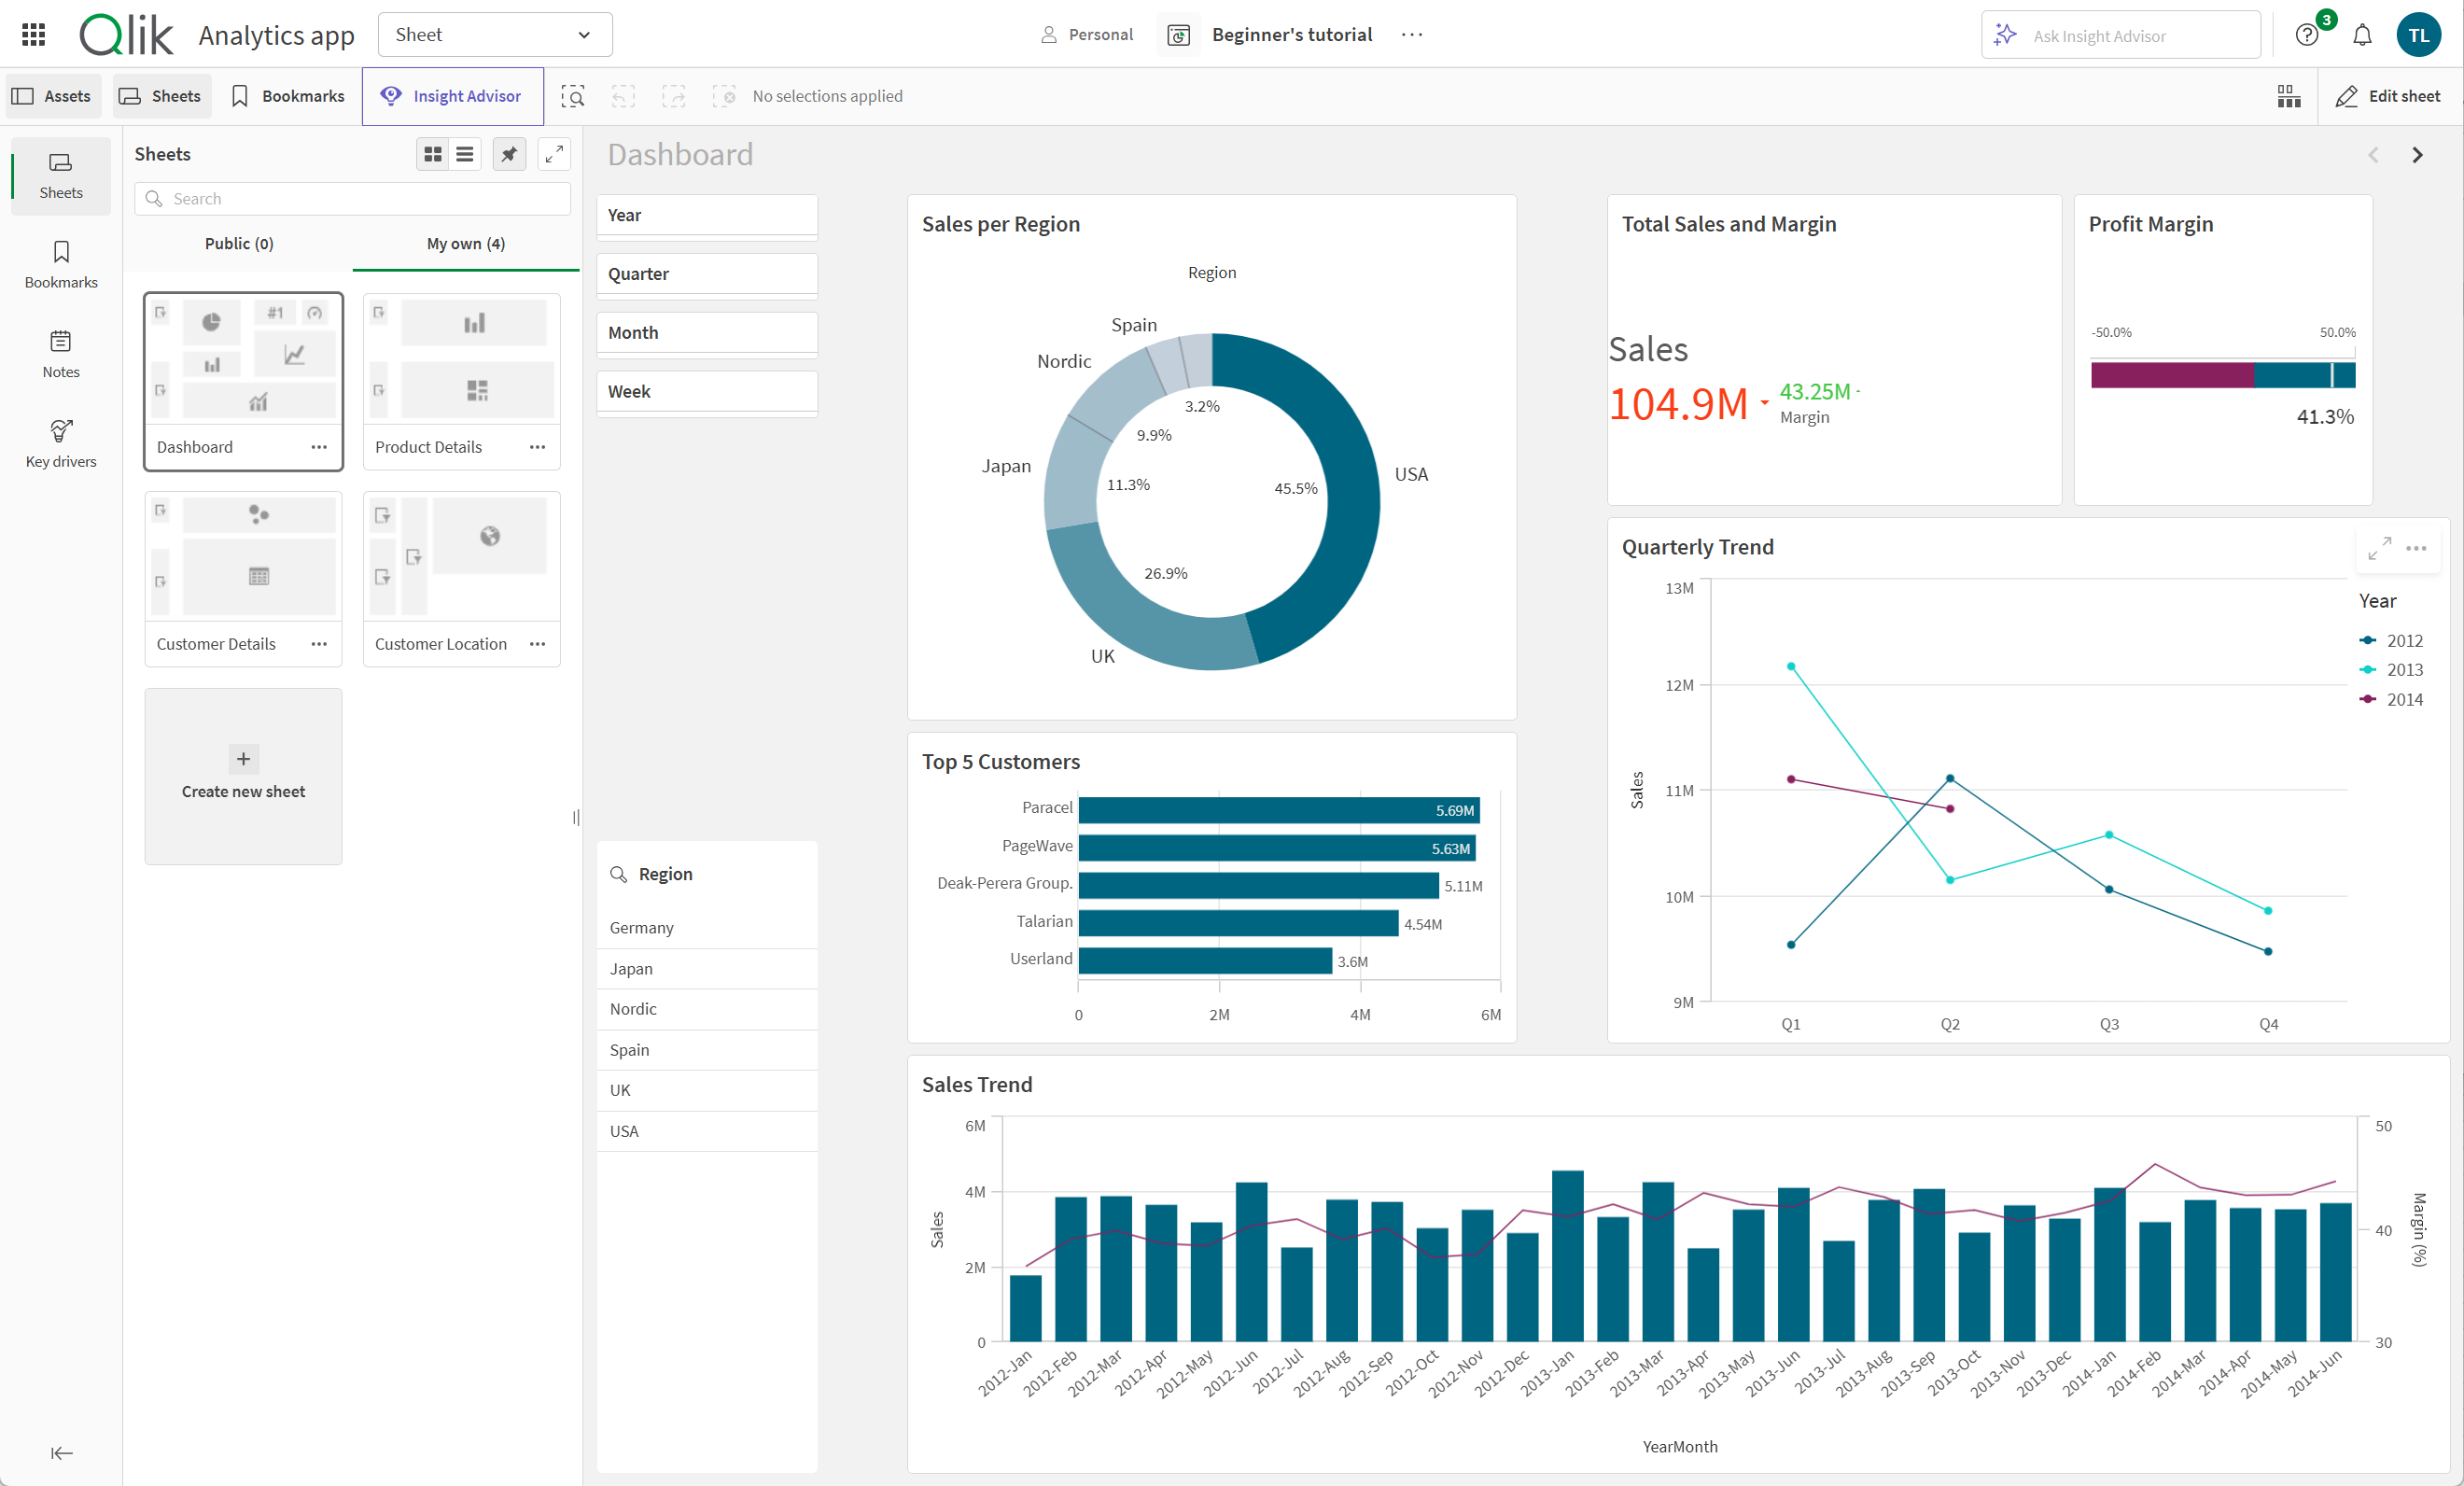
Task: Open the Assets panel icon
Action: coord(54,95)
